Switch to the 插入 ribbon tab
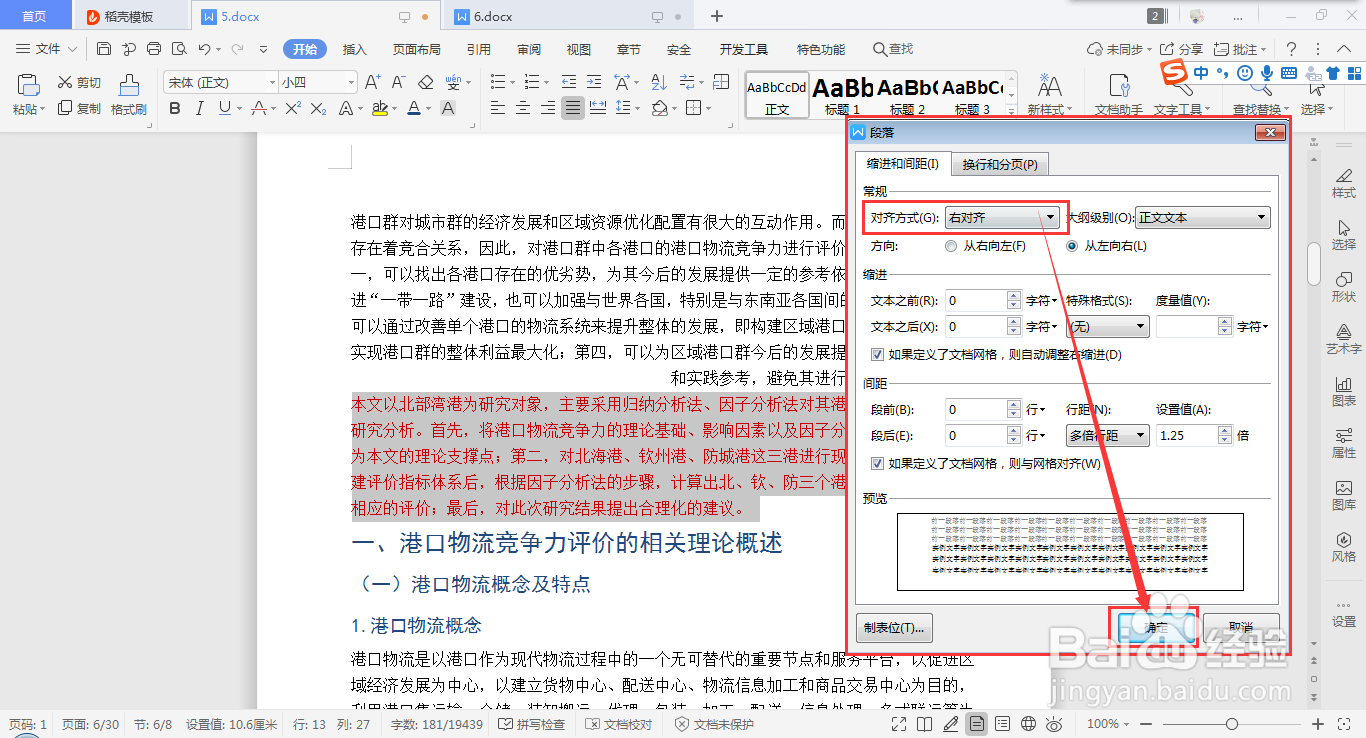1366x738 pixels. pos(354,48)
